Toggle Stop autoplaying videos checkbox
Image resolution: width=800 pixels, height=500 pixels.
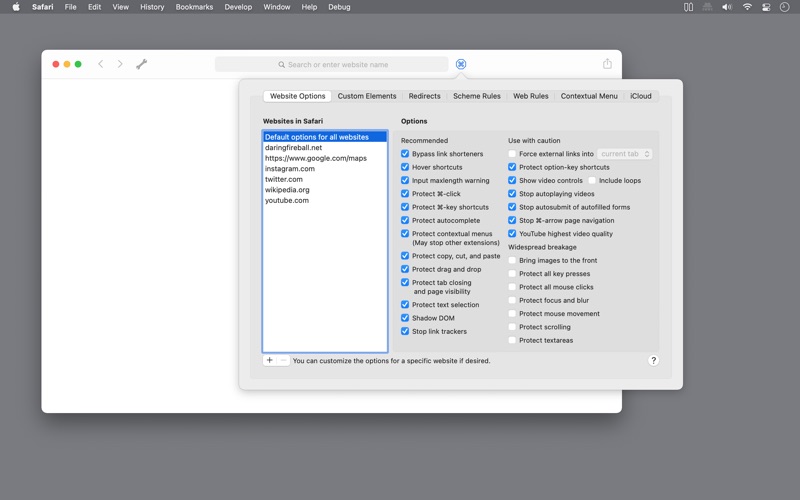pyautogui.click(x=512, y=193)
